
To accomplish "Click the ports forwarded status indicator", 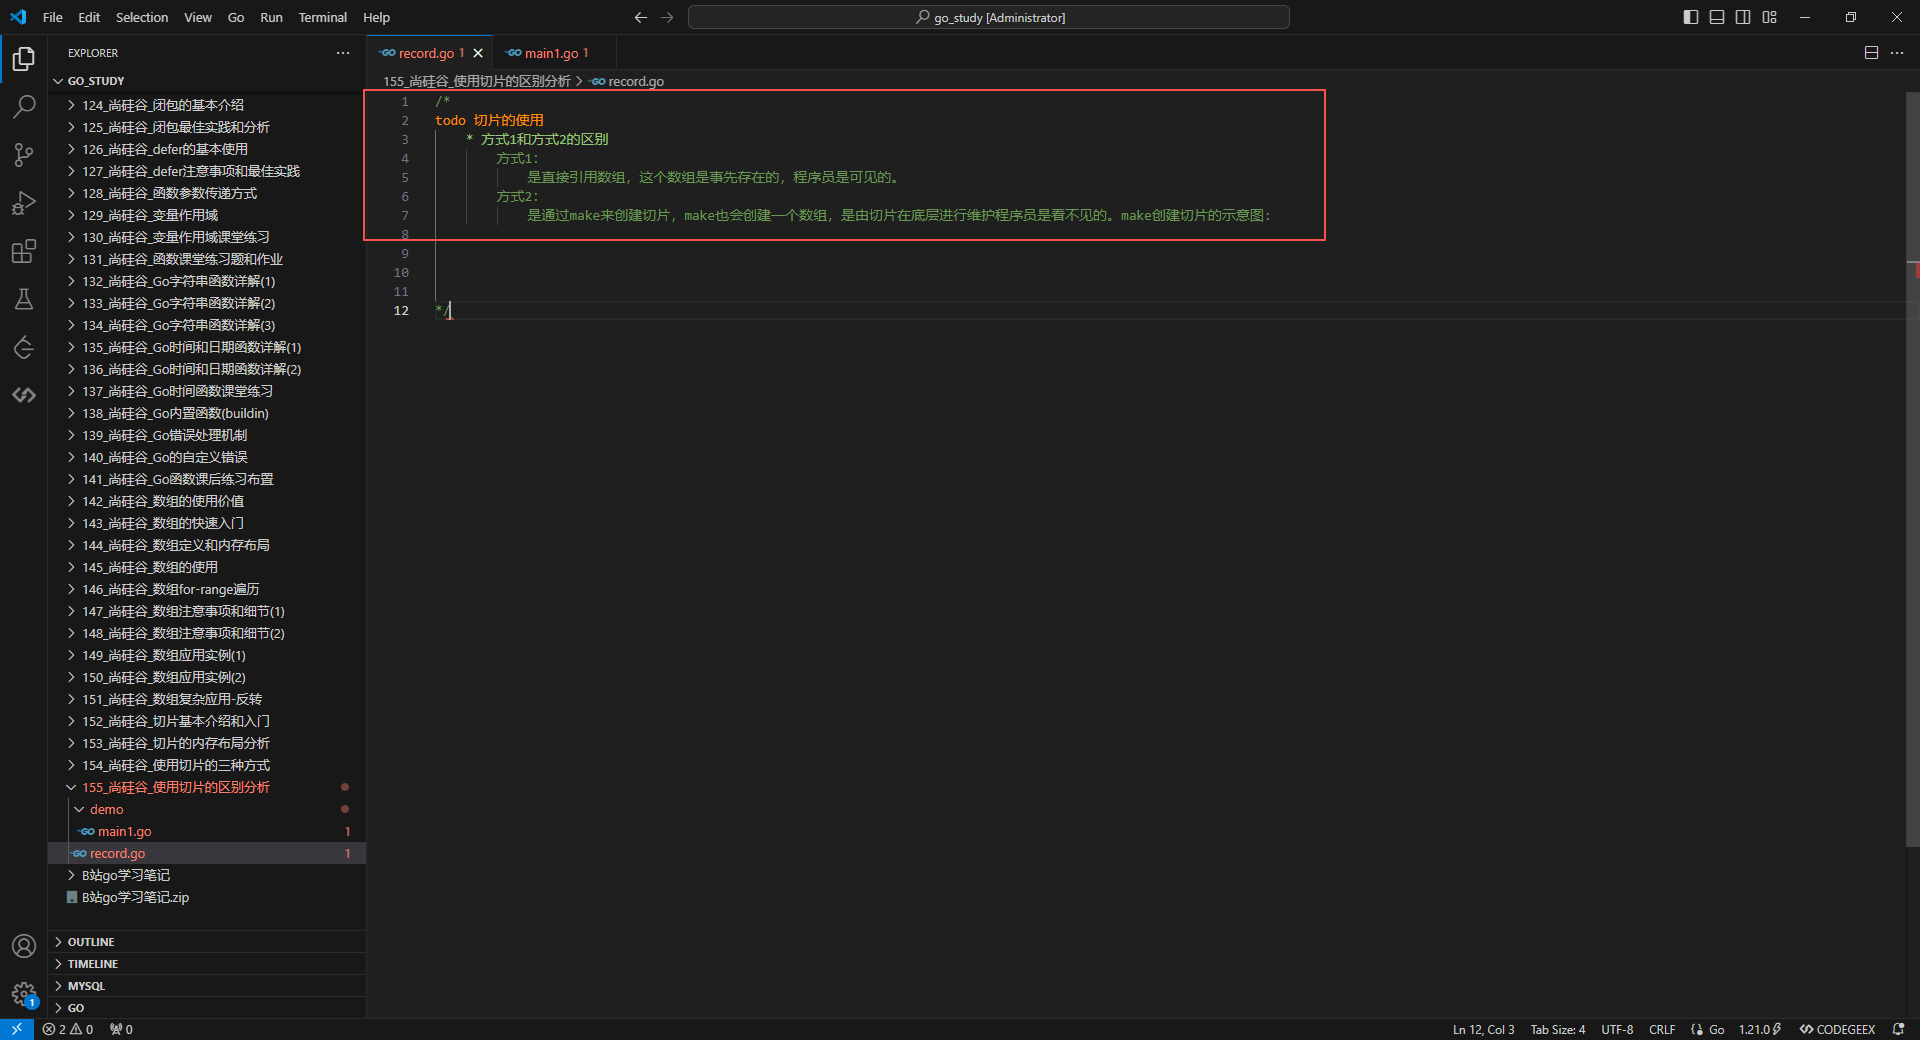I will [121, 1029].
